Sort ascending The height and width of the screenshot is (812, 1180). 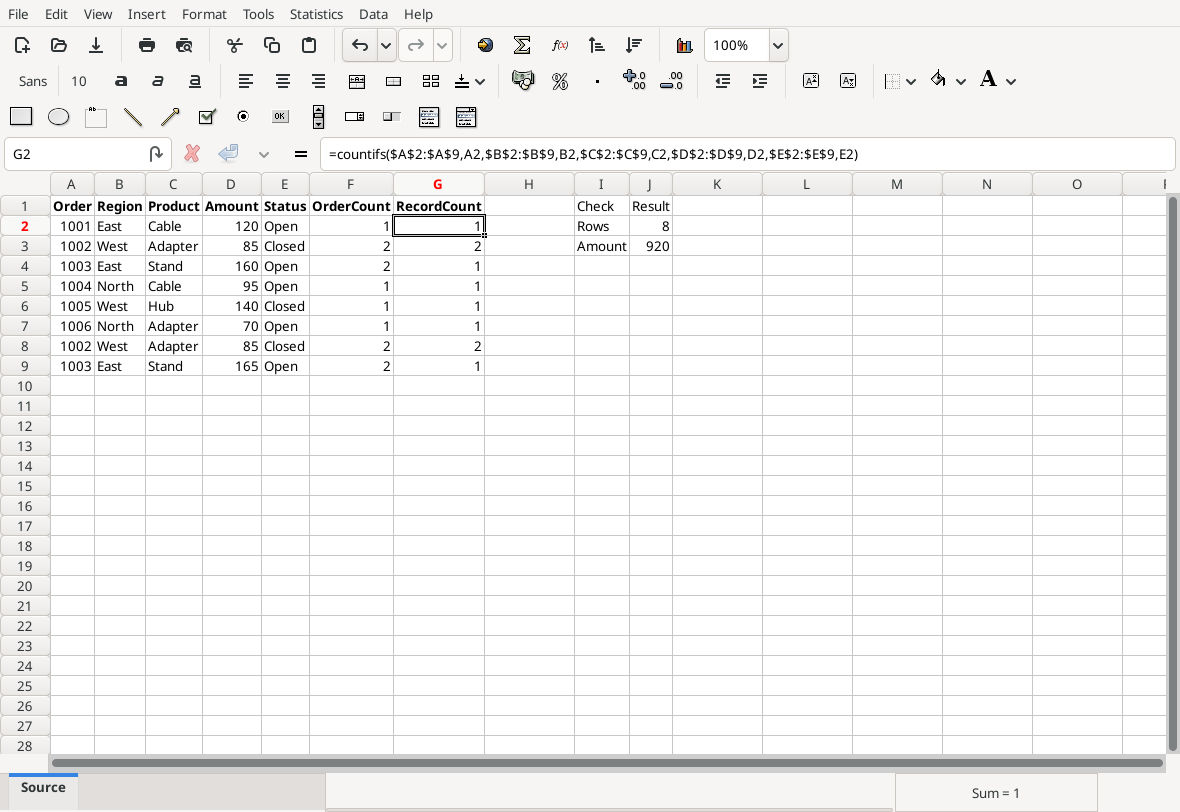coord(596,45)
